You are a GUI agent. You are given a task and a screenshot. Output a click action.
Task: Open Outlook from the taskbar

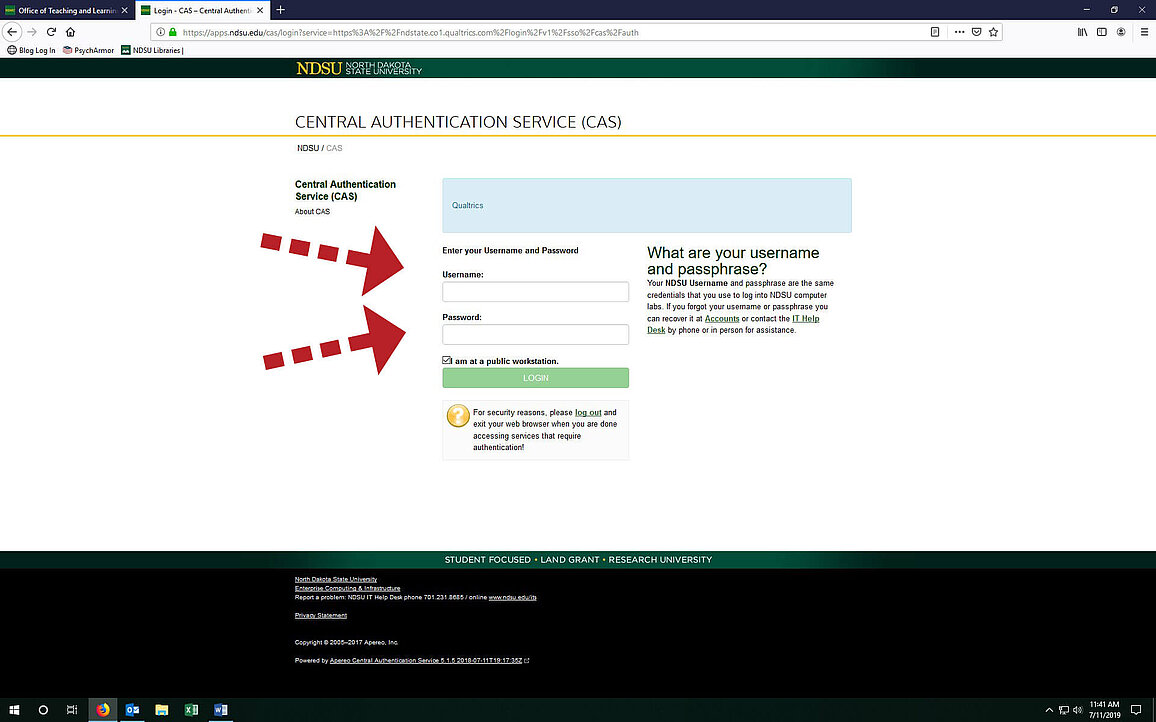point(132,710)
